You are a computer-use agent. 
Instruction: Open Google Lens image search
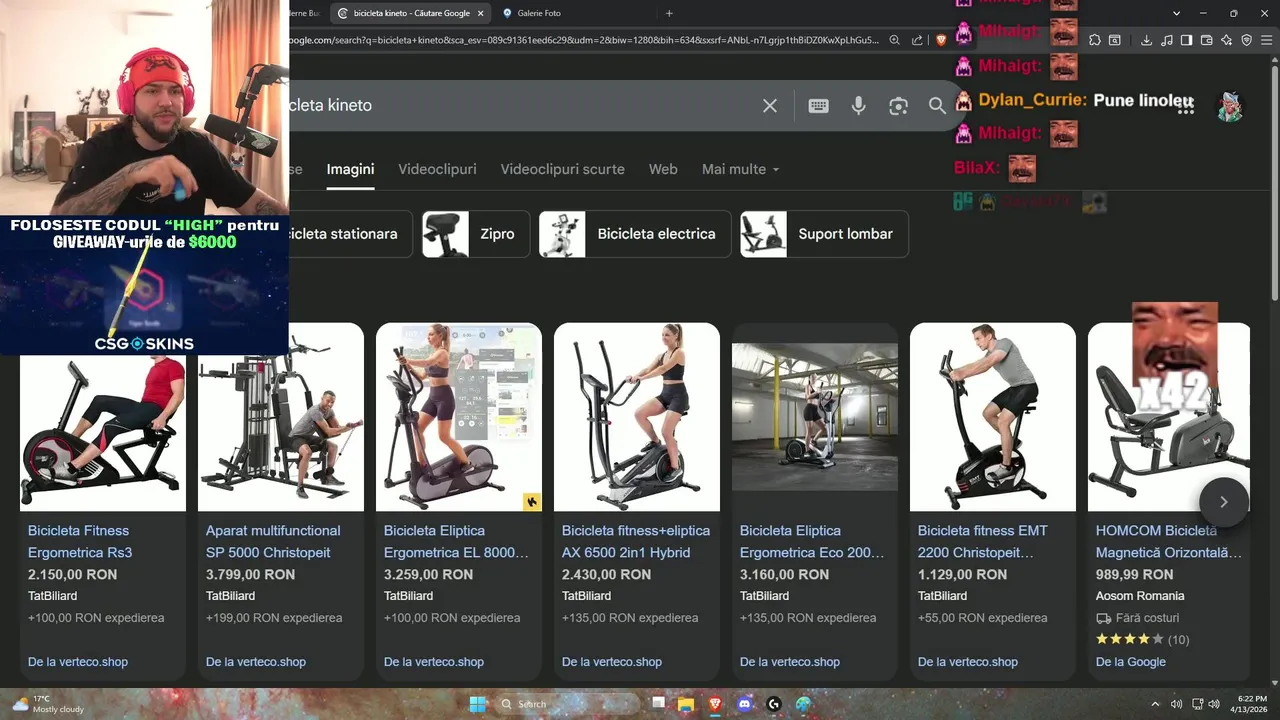point(898,105)
